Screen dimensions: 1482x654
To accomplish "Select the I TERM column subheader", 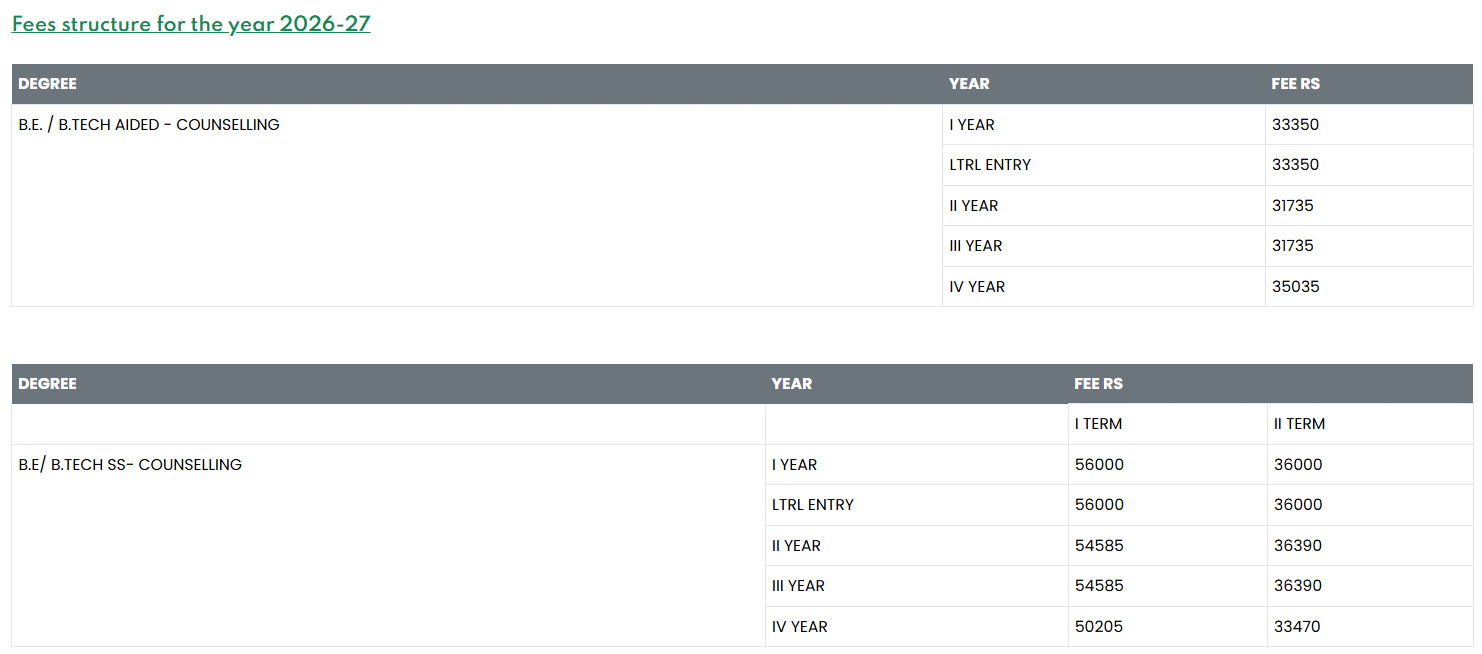I will click(1098, 424).
